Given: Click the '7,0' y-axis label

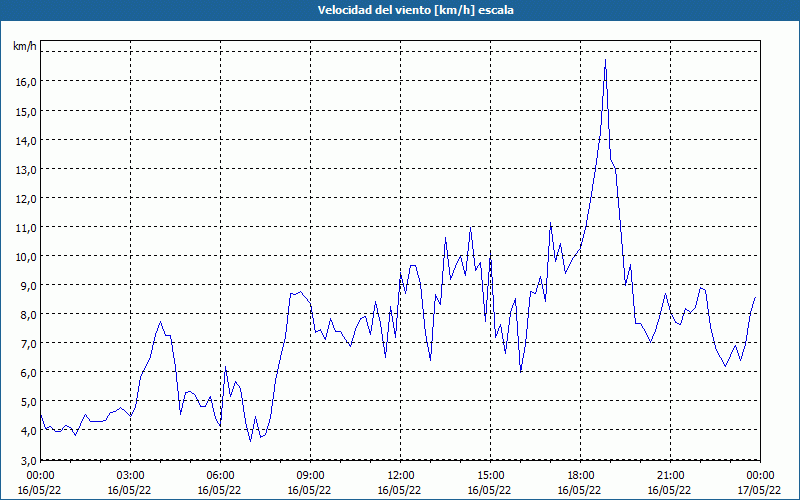Looking at the screenshot, I should [x=28, y=344].
